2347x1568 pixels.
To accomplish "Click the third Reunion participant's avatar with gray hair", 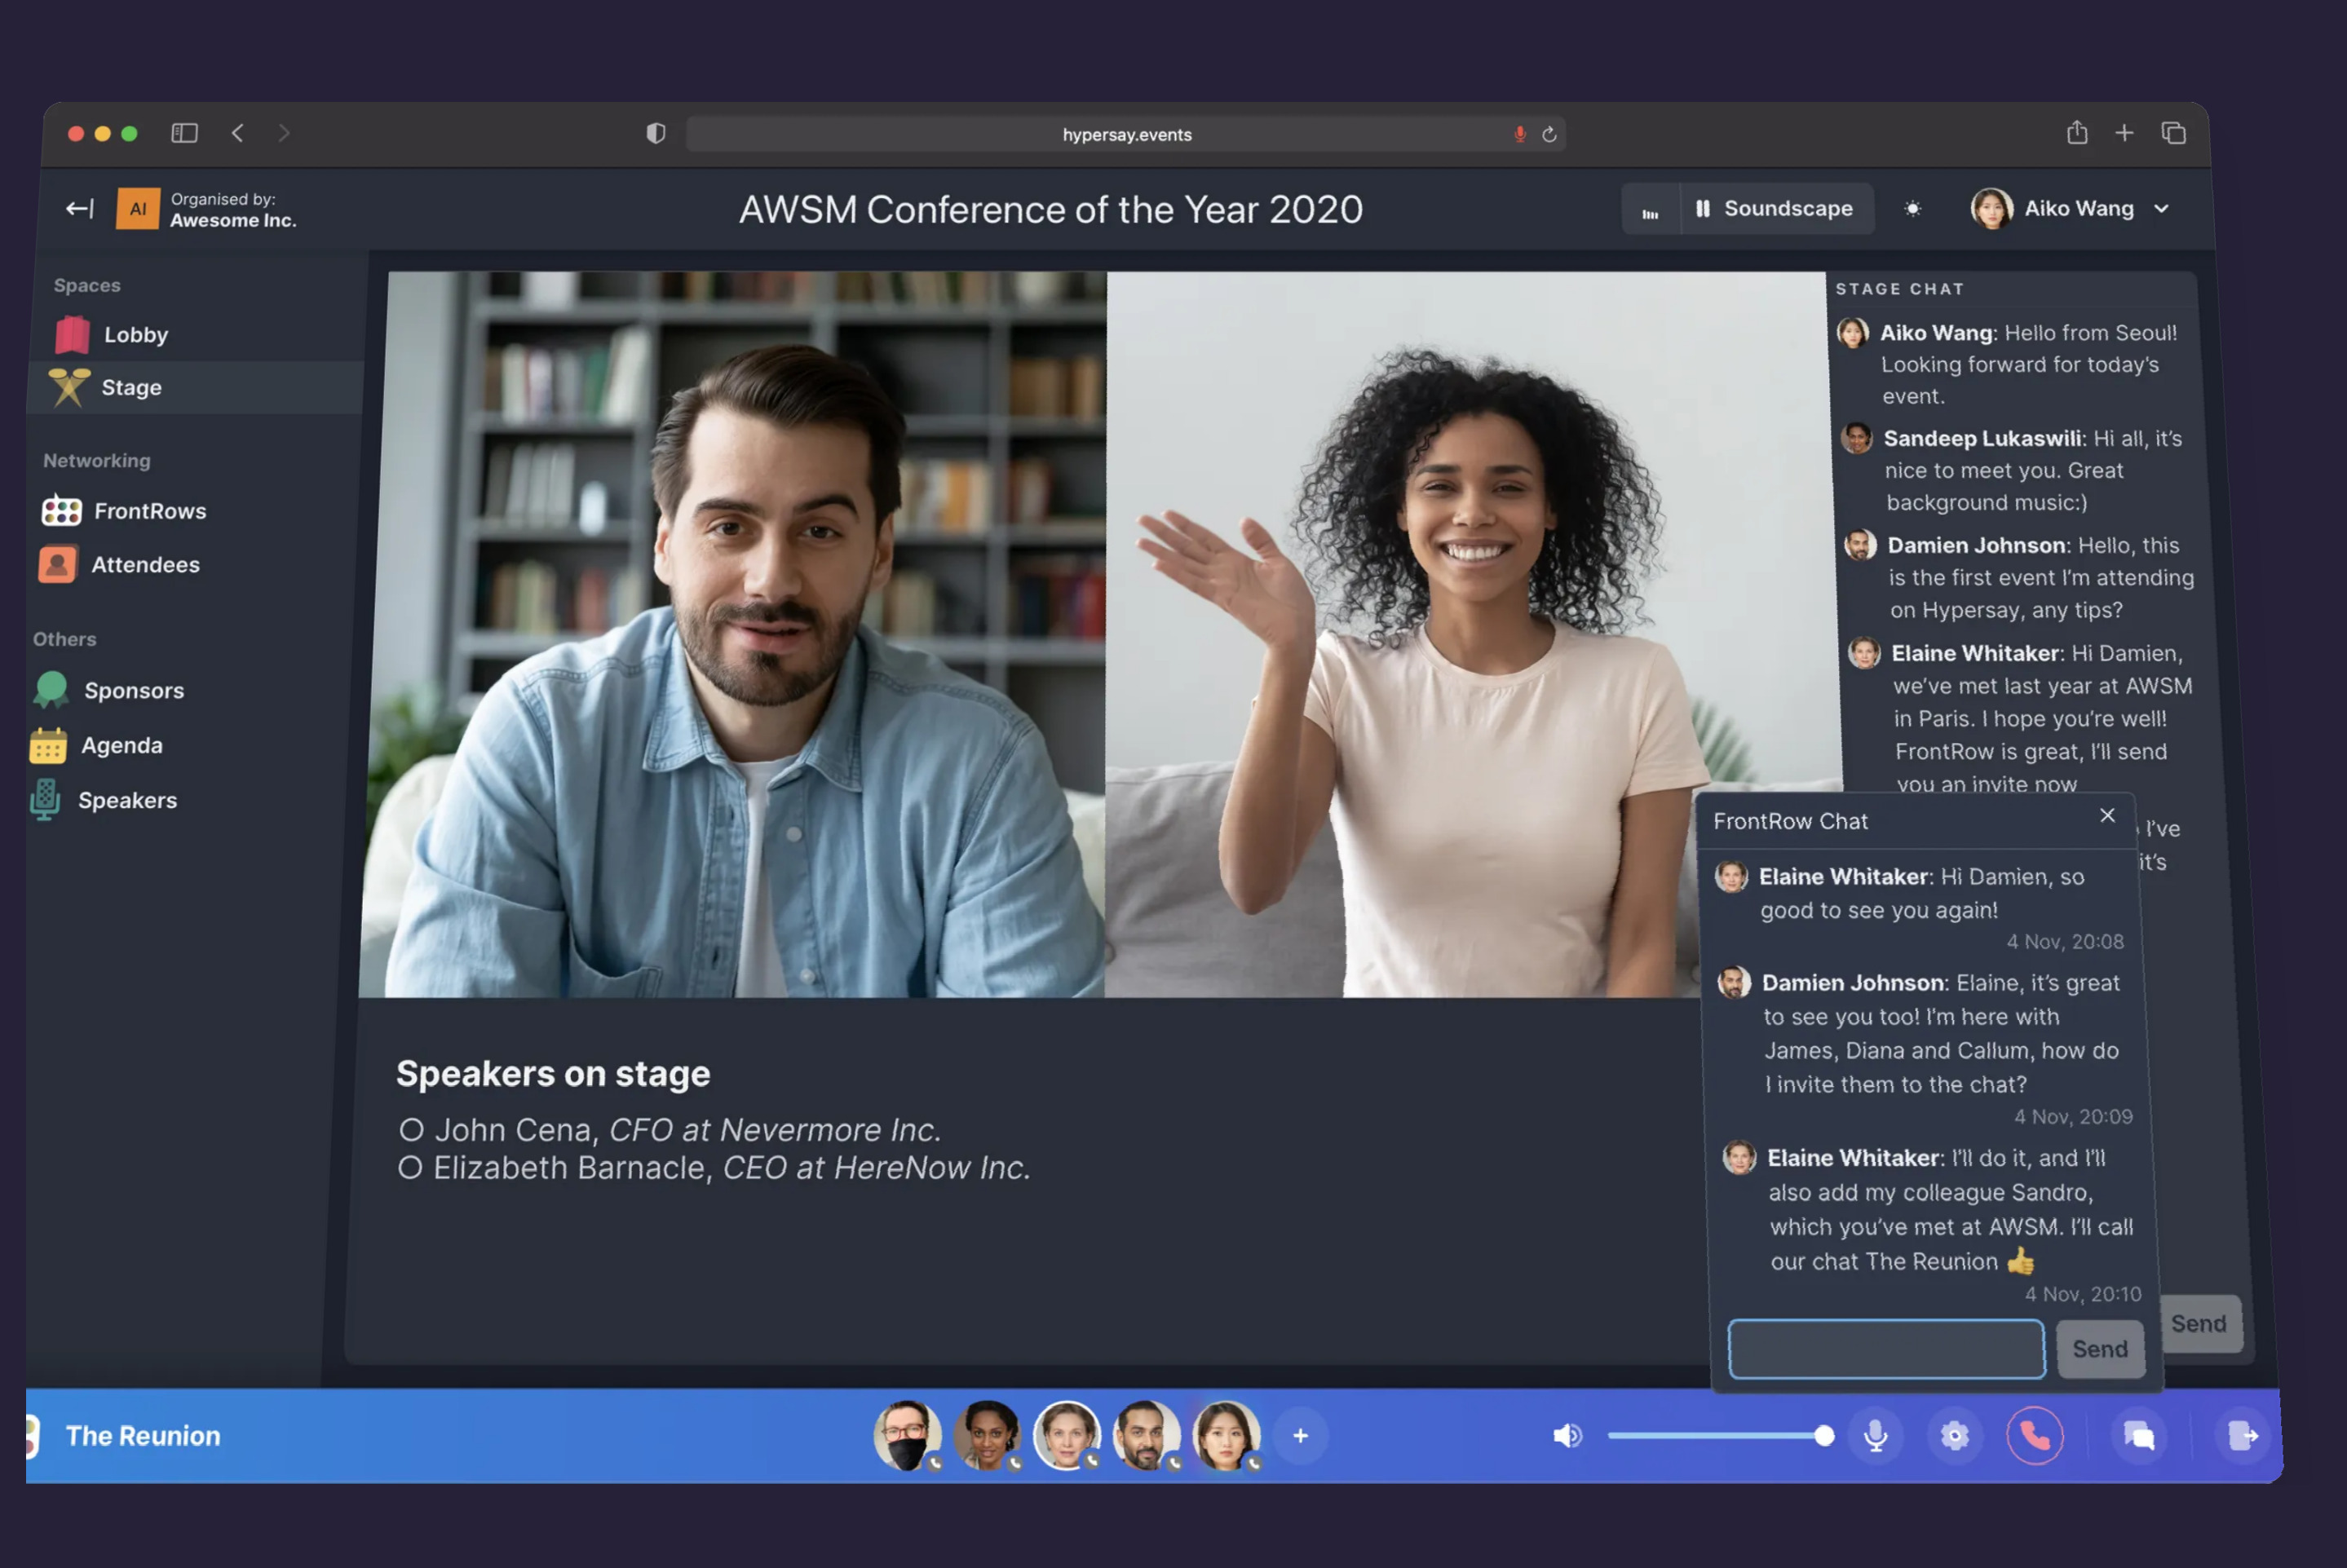I will point(1066,1436).
